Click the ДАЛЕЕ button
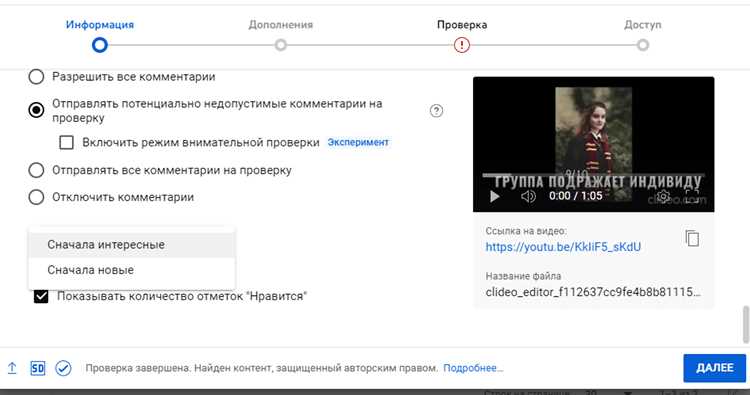750x395 pixels. [x=715, y=368]
